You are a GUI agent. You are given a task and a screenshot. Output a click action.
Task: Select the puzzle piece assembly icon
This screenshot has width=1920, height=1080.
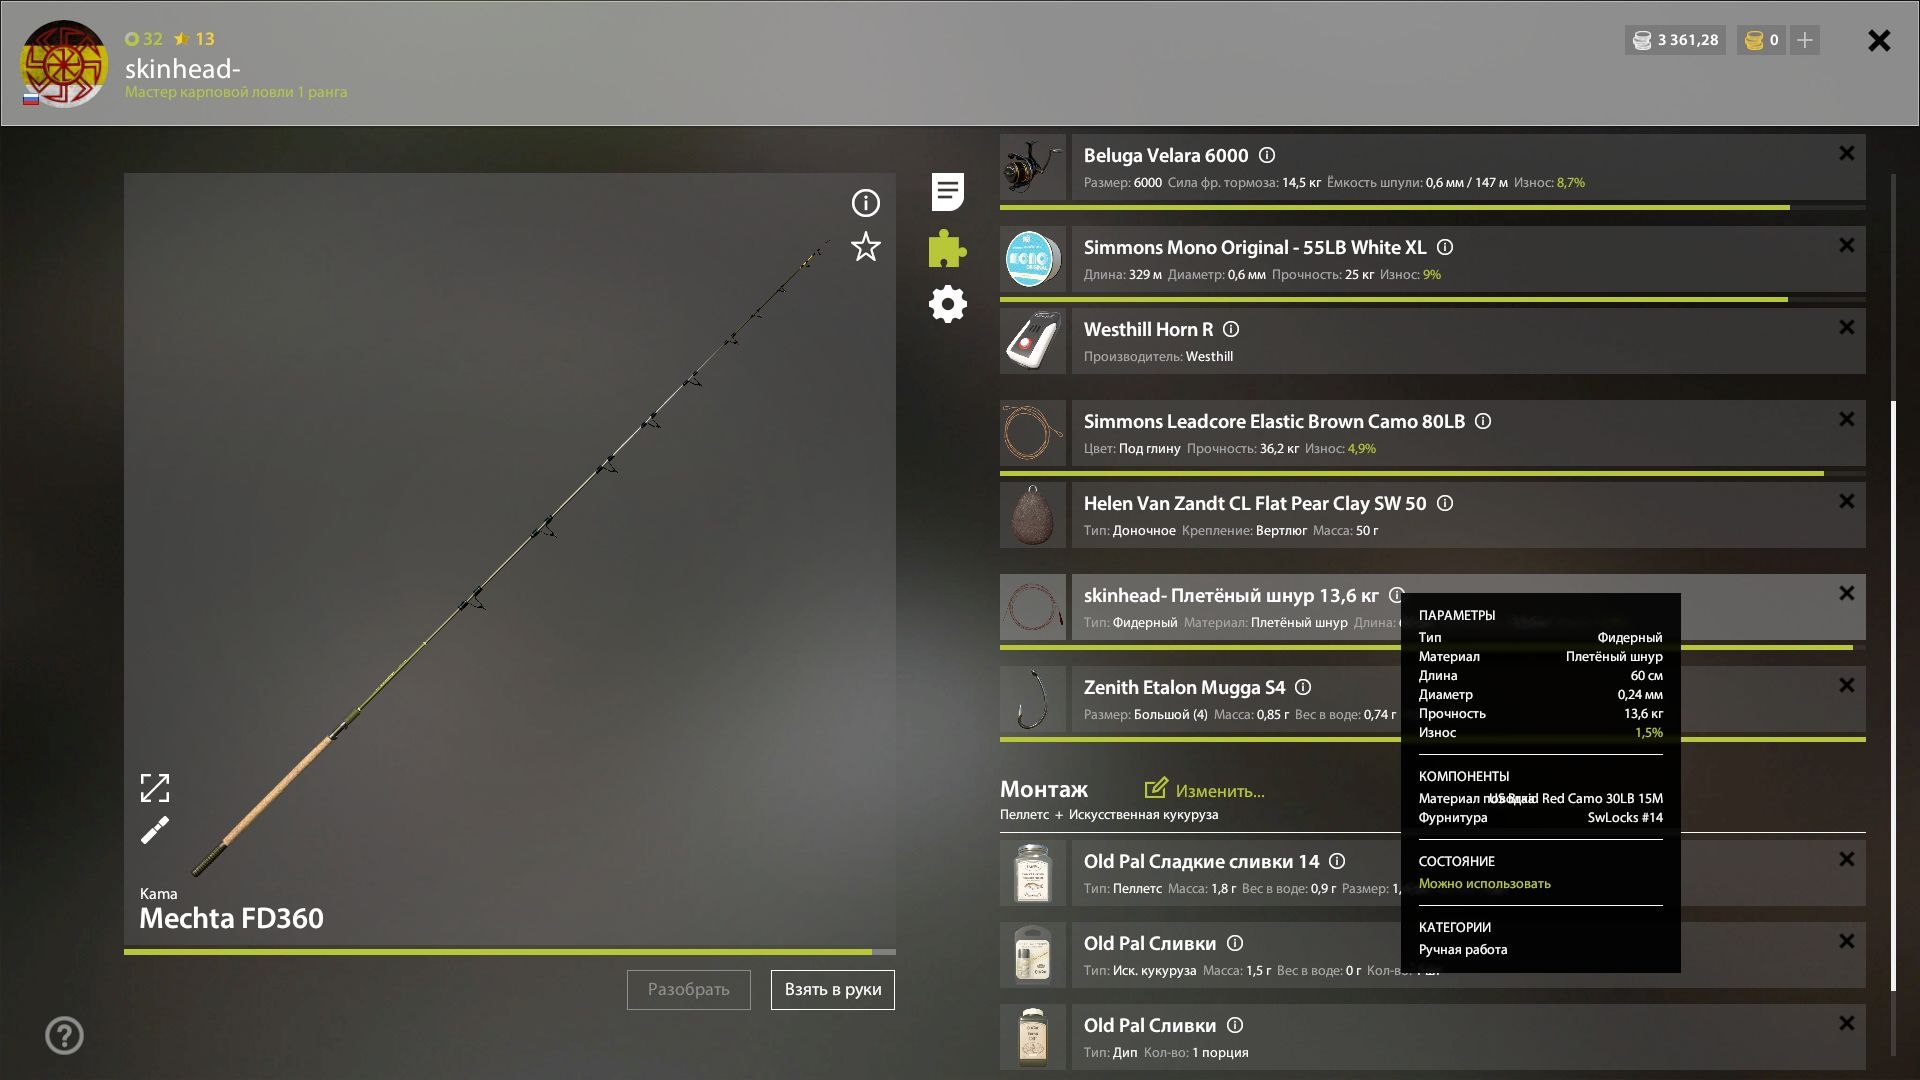(946, 249)
